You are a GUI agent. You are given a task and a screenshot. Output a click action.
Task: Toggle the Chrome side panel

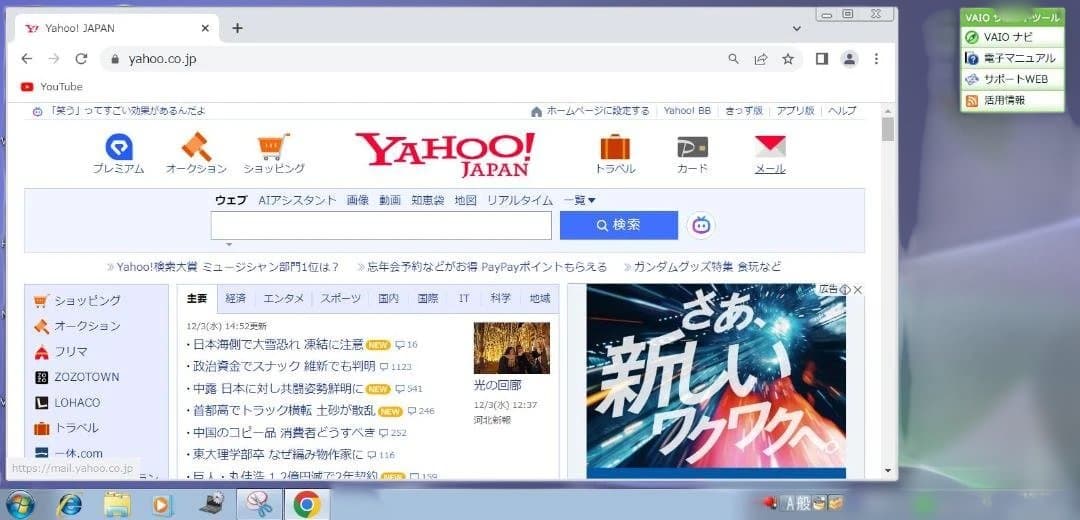click(822, 59)
